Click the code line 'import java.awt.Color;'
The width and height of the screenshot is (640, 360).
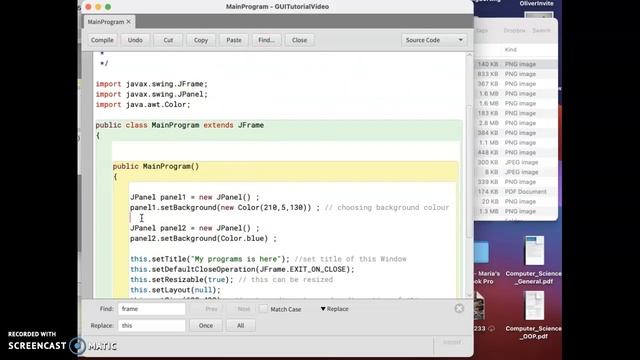(x=143, y=104)
